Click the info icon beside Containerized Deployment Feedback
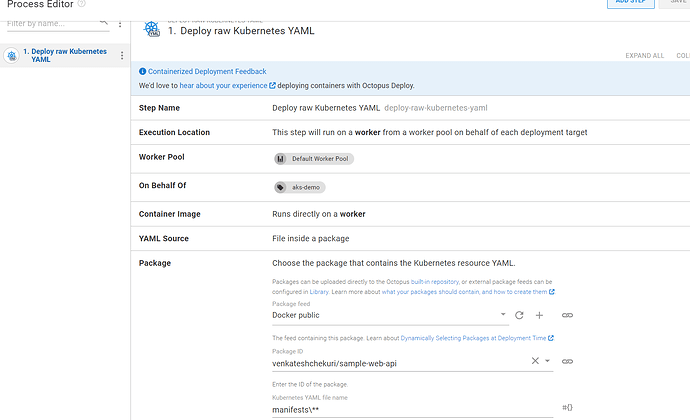690x420 pixels. pyautogui.click(x=142, y=71)
